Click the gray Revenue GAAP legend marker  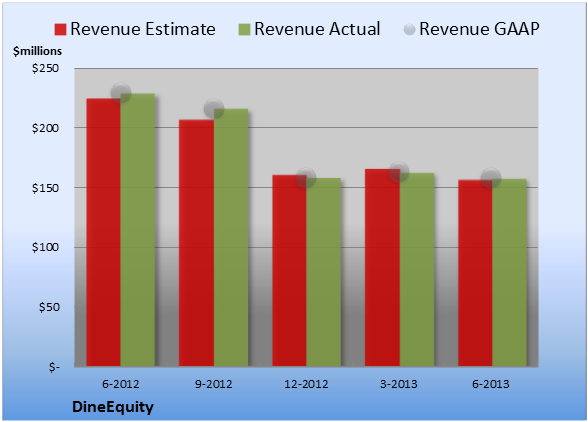tap(410, 30)
